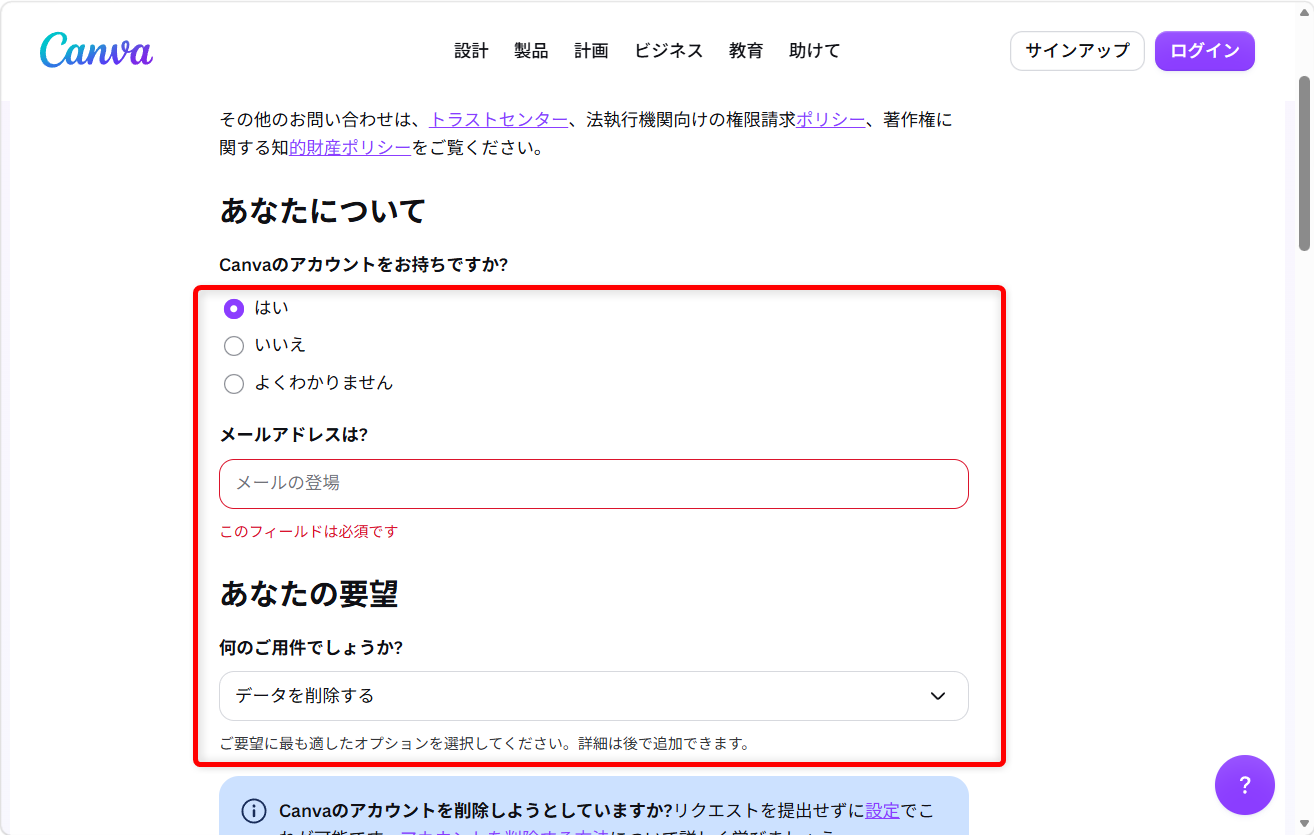This screenshot has width=1314, height=835.
Task: Go to the 計画 menu item
Action: (591, 51)
